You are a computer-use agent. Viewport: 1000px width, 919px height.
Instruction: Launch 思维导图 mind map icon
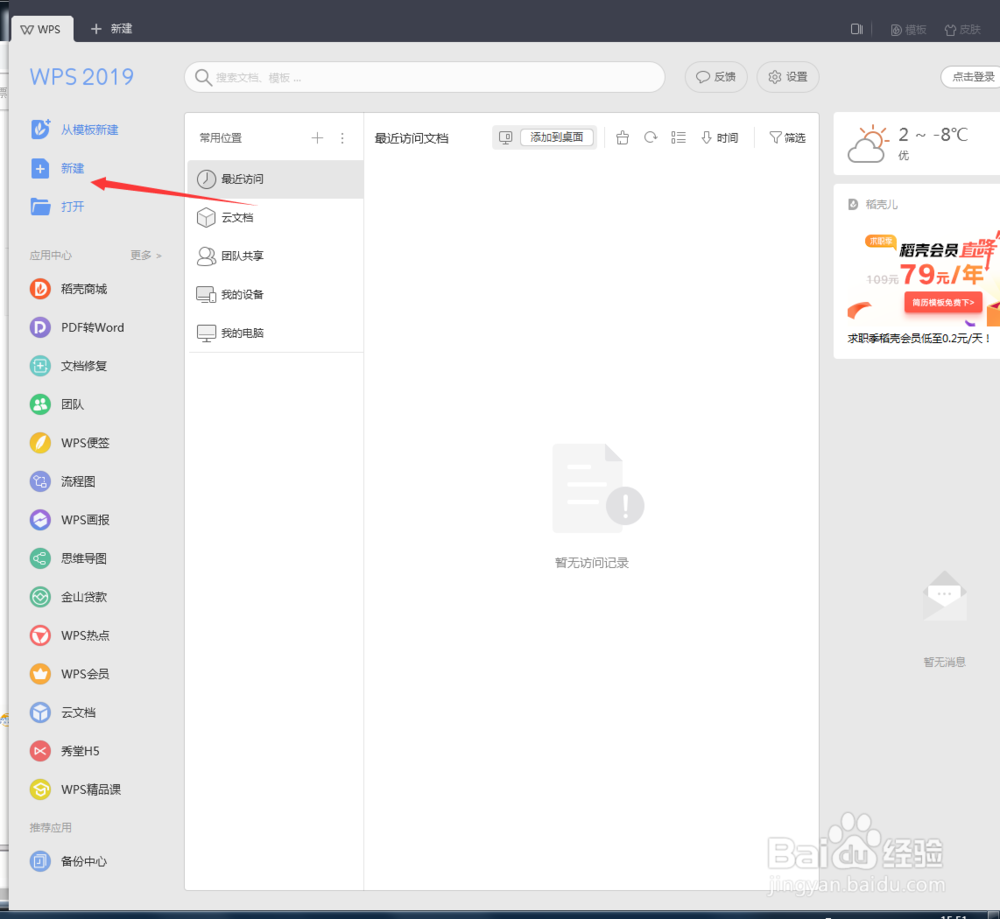40,559
